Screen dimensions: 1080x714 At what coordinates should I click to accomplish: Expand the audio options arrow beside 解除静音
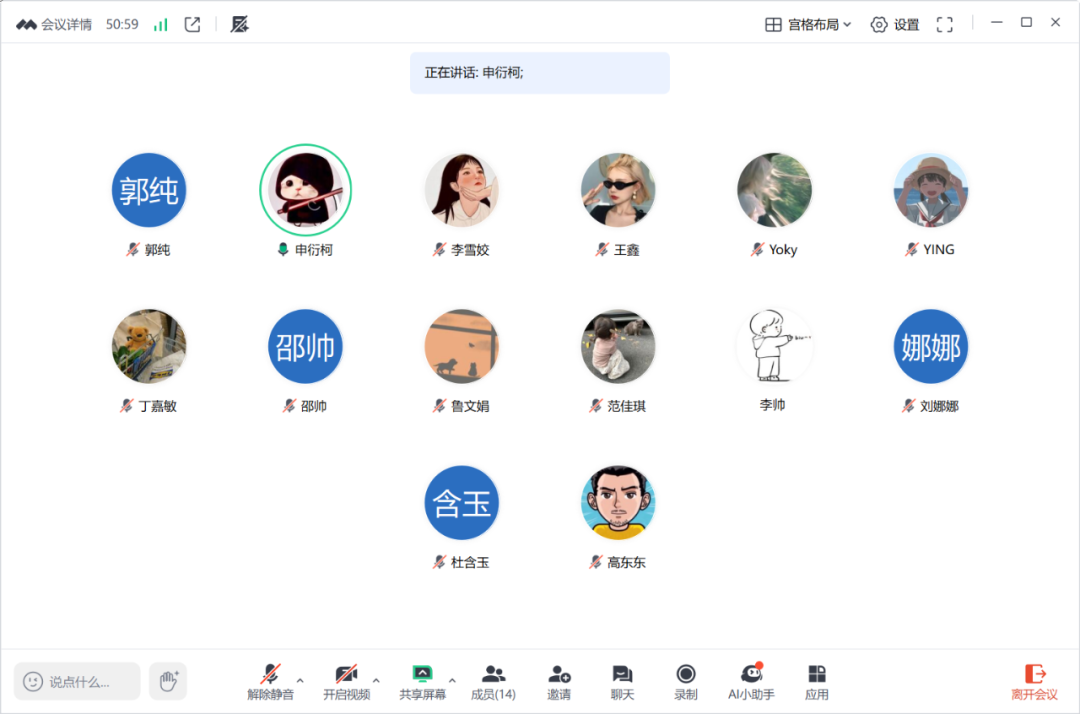click(x=300, y=680)
